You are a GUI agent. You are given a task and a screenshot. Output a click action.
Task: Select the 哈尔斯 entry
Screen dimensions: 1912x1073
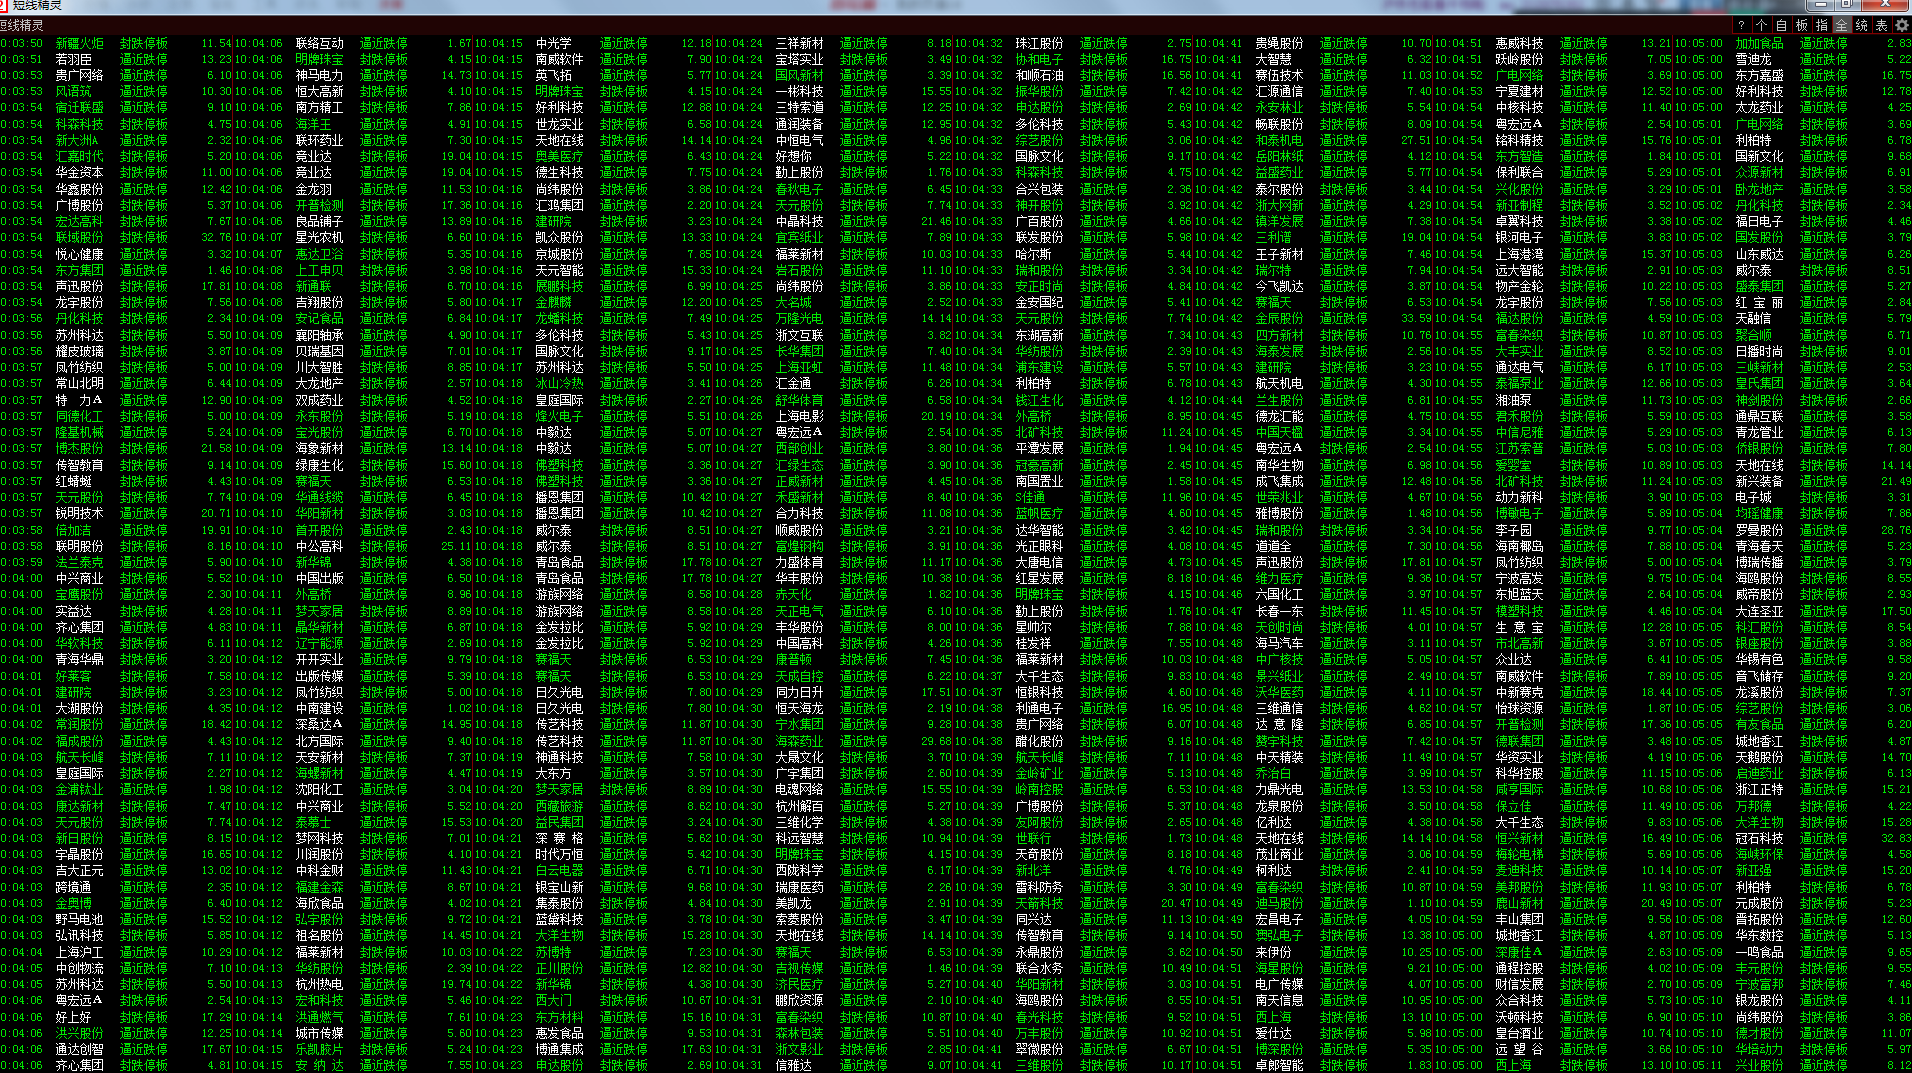pos(1033,254)
